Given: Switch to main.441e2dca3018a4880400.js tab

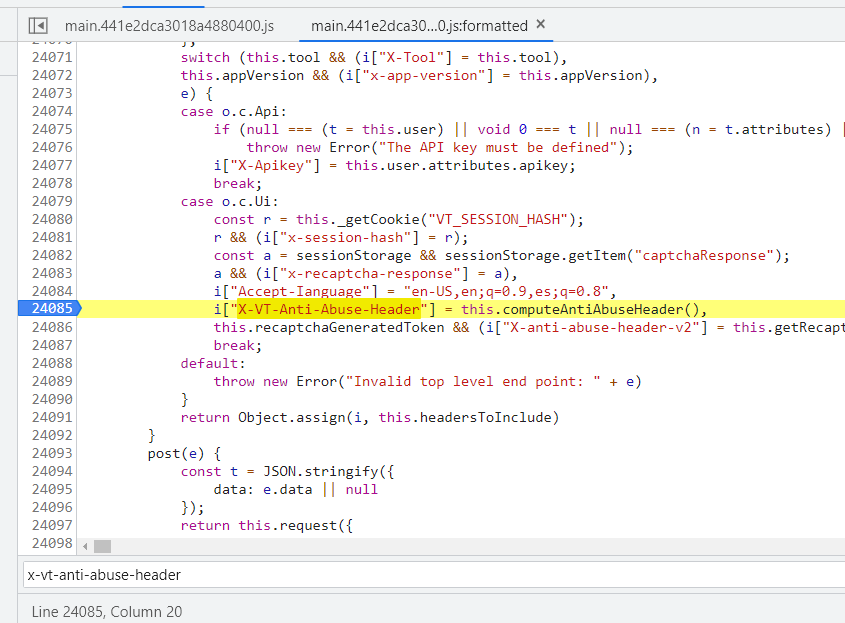Looking at the screenshot, I should point(169,25).
